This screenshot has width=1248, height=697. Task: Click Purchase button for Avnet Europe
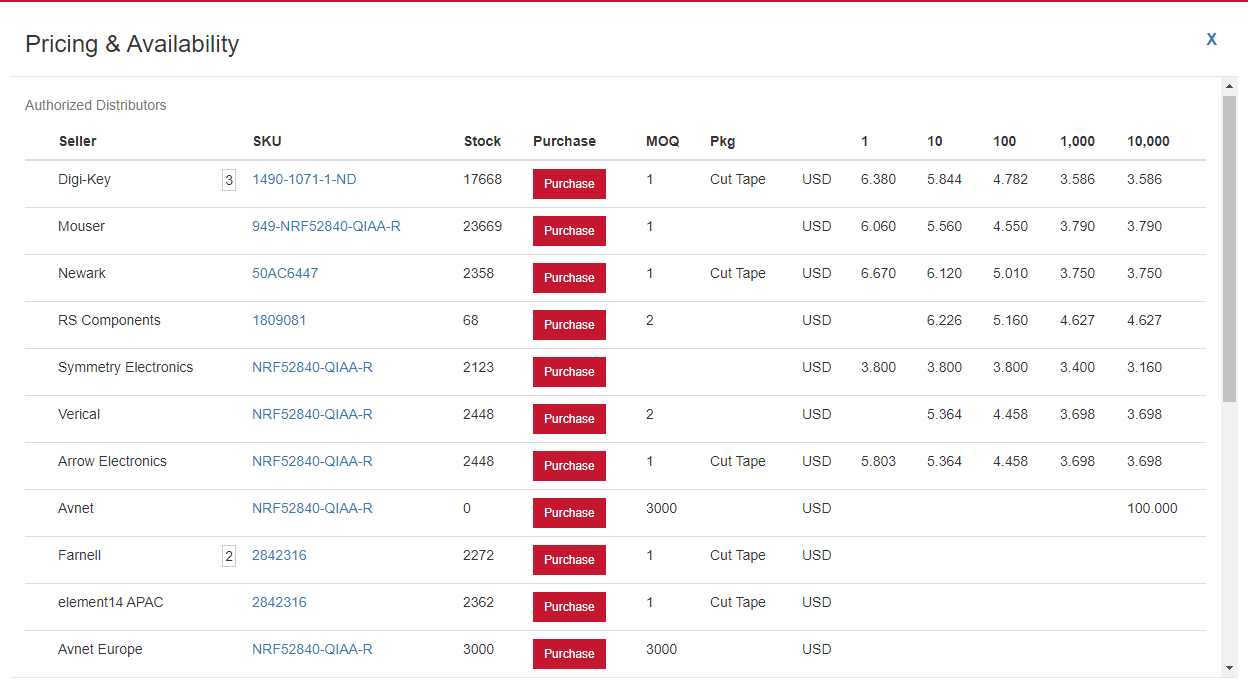(569, 654)
